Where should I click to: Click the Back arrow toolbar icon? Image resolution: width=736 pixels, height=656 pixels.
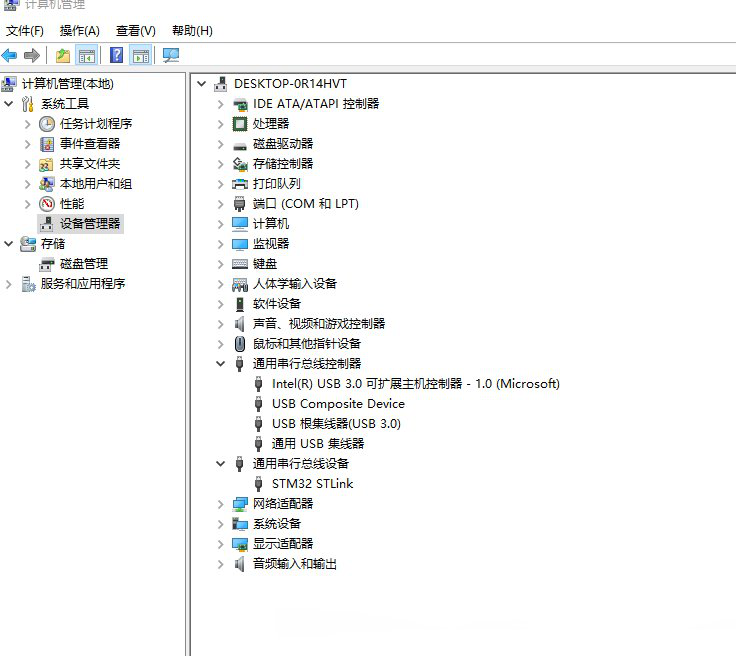click(9, 55)
